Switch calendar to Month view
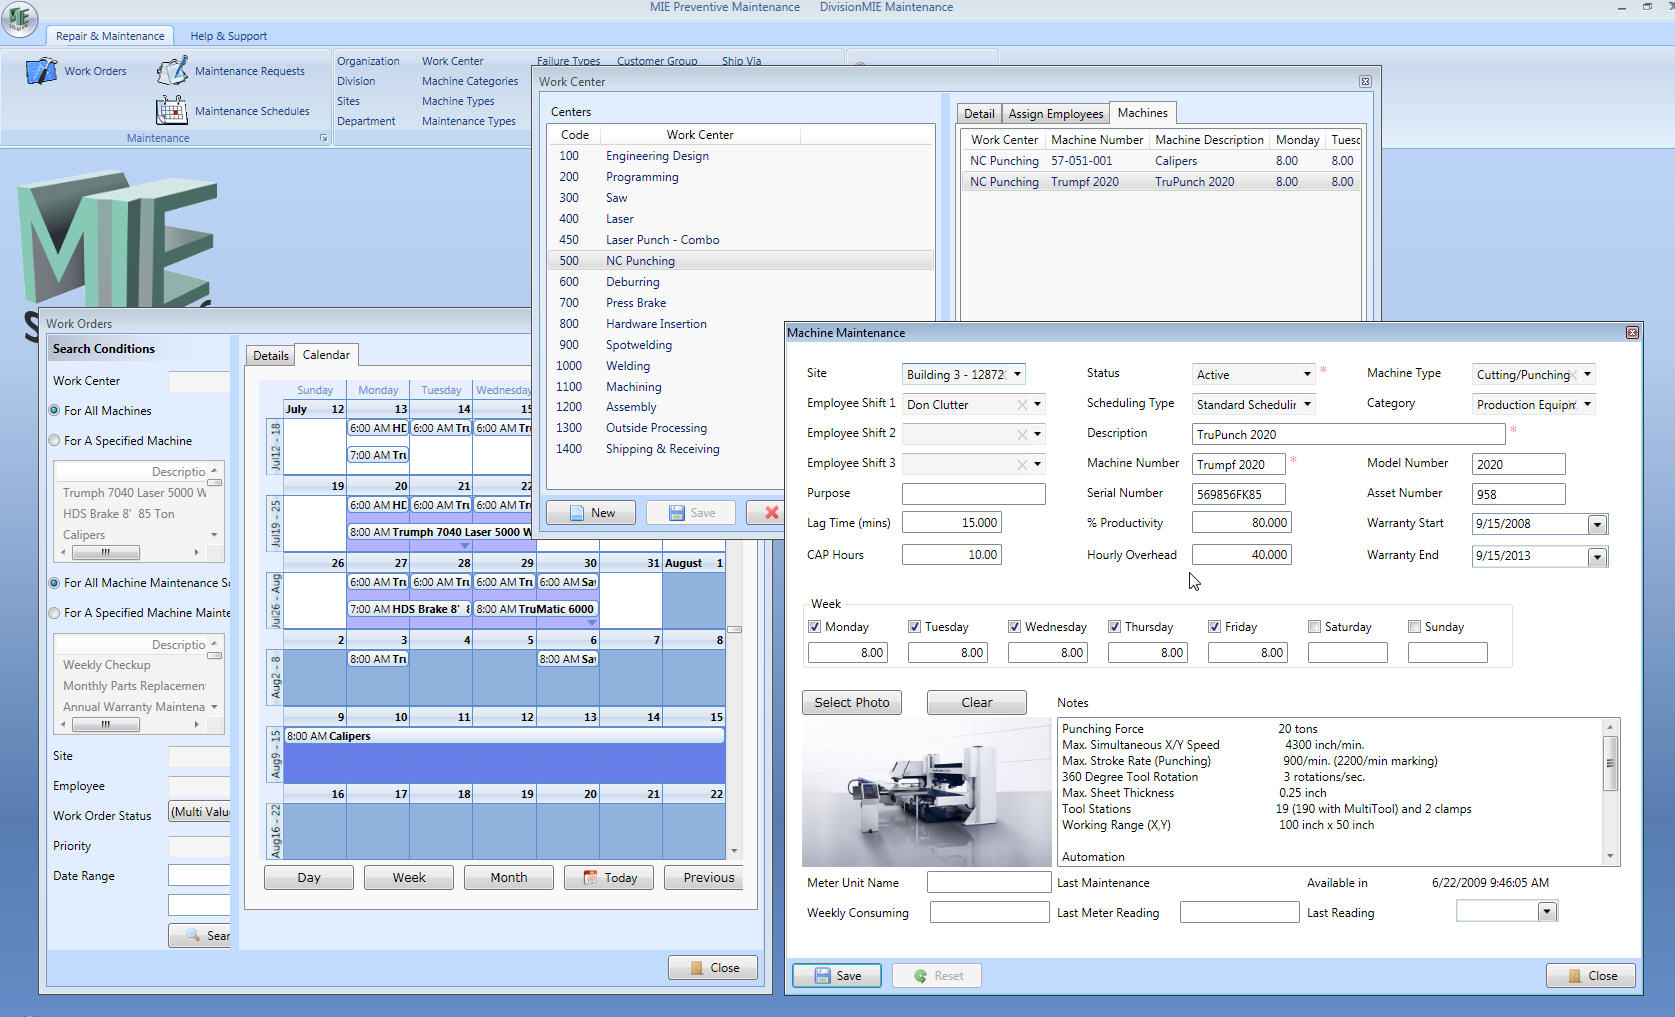The height and width of the screenshot is (1017, 1675). point(509,878)
